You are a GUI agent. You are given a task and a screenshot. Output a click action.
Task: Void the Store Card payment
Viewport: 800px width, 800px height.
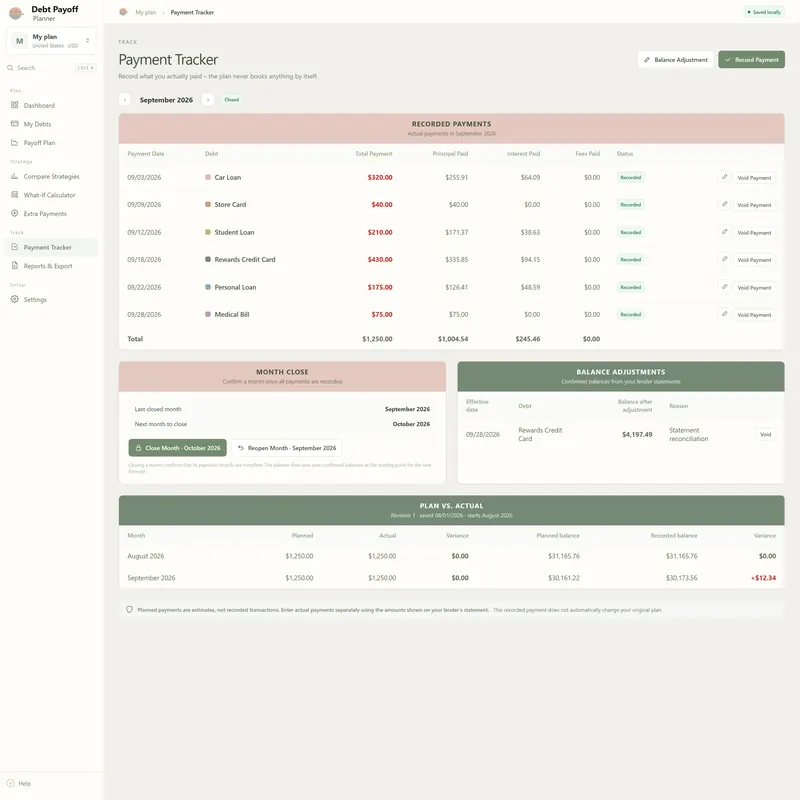coord(754,205)
